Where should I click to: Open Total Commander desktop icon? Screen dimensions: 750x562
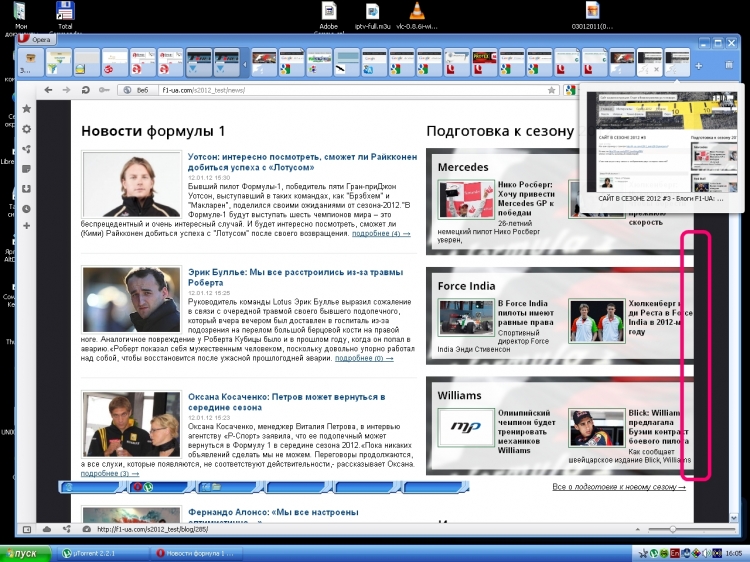pos(65,17)
